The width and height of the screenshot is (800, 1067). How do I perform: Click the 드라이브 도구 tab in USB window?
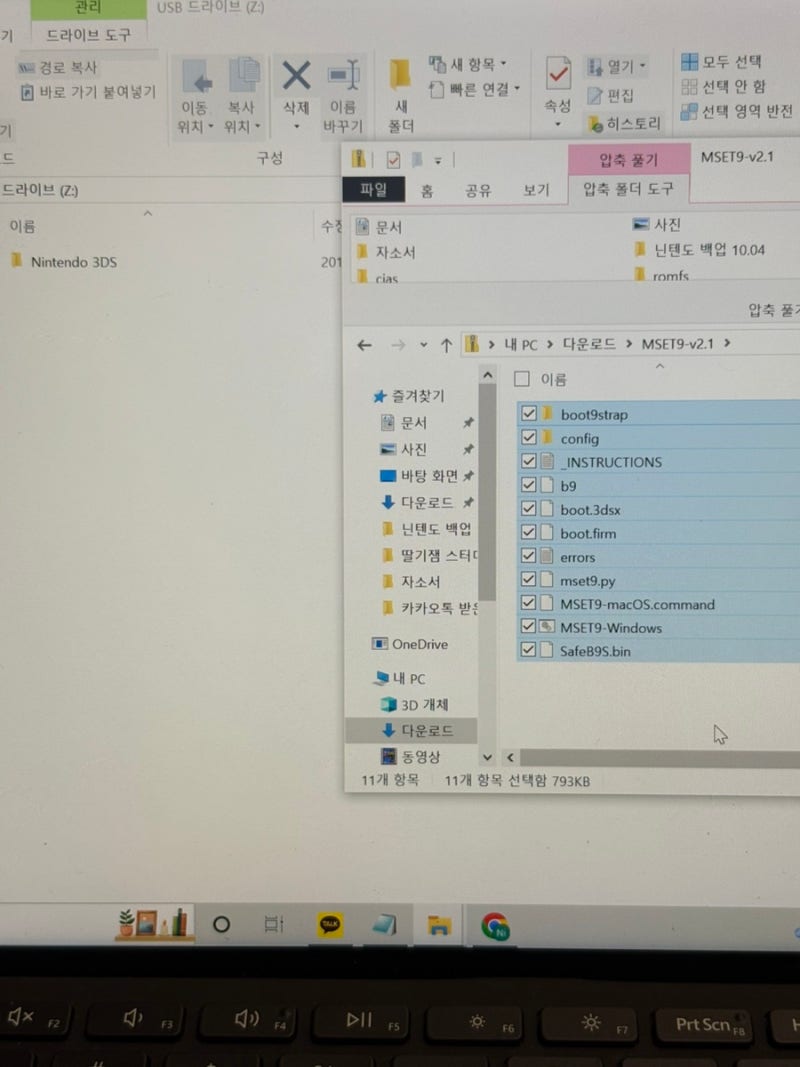tap(88, 35)
